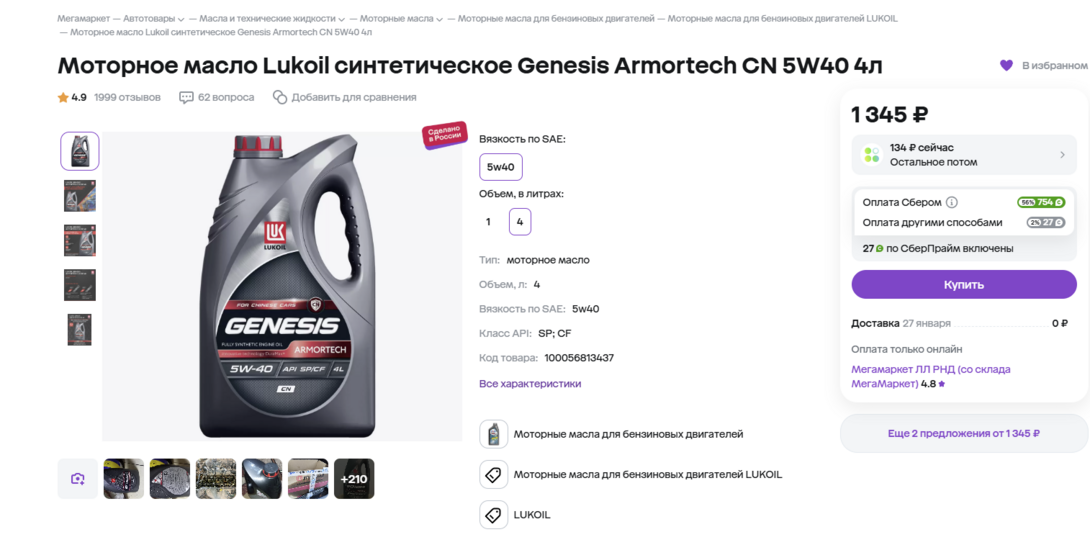Click the Еще 2 предложения button
Image resolution: width=1090 pixels, height=550 pixels.
pyautogui.click(x=963, y=433)
